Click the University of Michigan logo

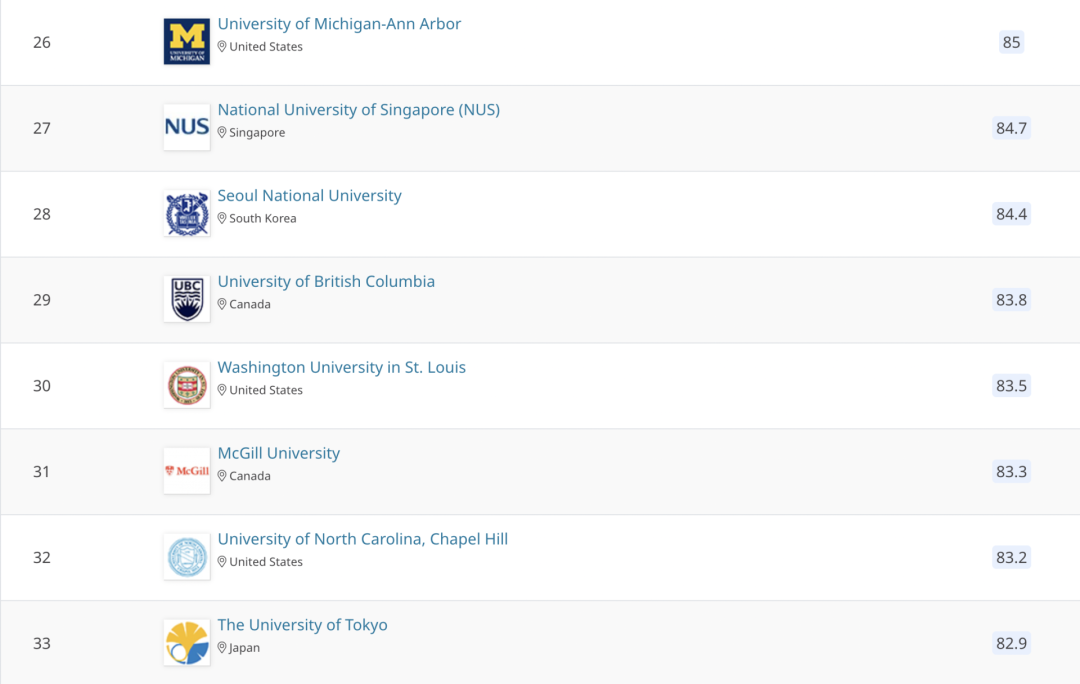coord(187,41)
